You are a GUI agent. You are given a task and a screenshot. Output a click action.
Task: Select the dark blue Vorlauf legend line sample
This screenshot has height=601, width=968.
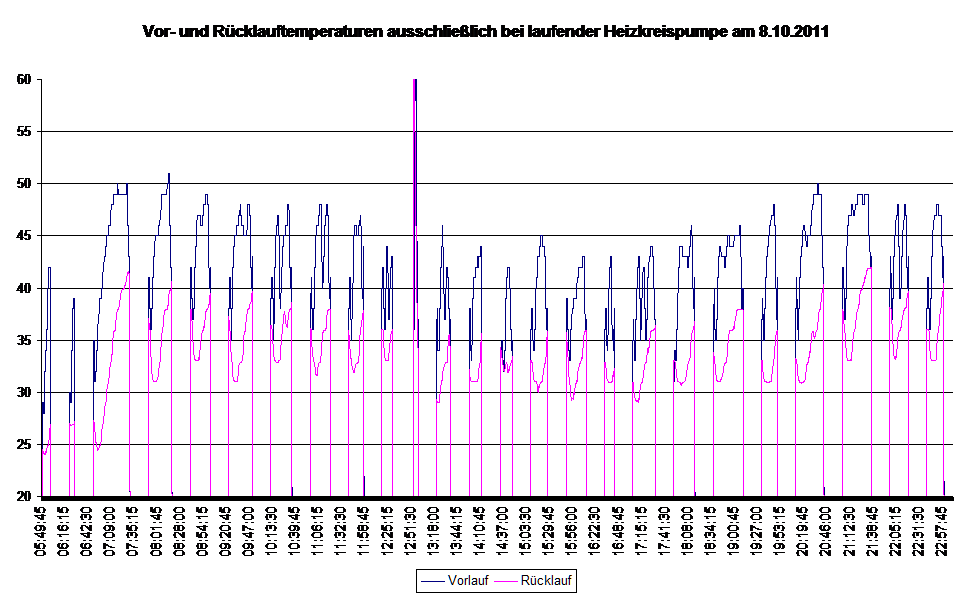(x=432, y=581)
